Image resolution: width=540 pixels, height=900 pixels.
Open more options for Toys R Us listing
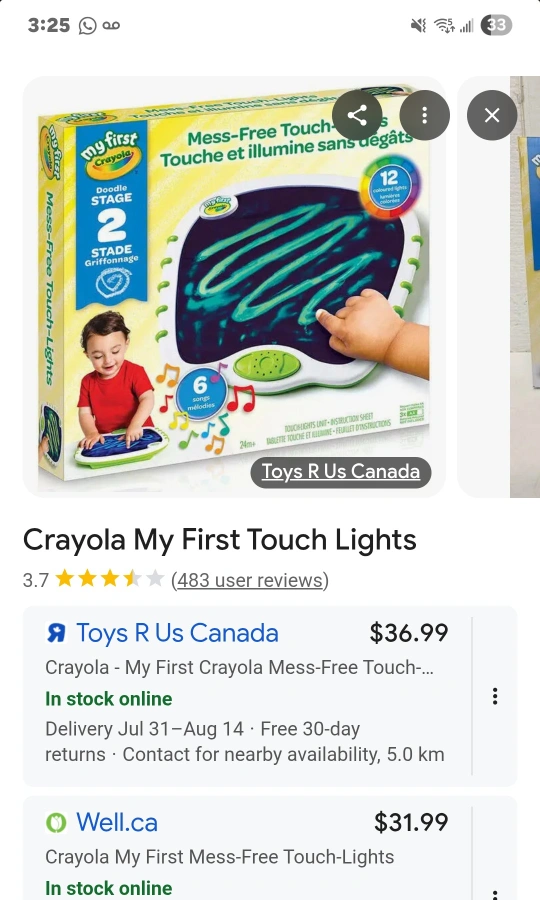pos(495,696)
